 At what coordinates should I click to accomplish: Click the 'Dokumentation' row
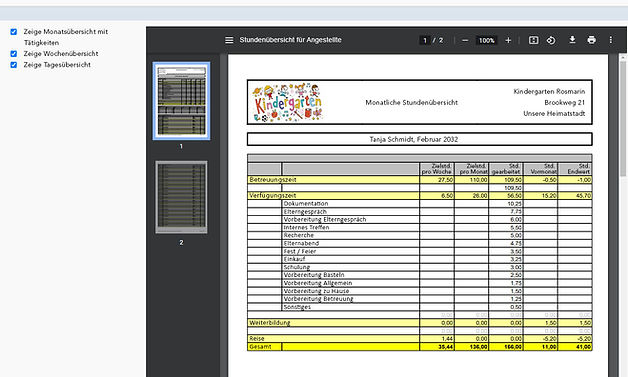coord(420,204)
